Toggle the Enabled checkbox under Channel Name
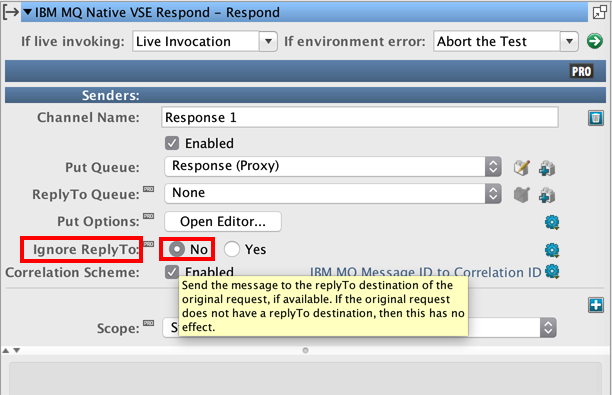 pyautogui.click(x=172, y=143)
